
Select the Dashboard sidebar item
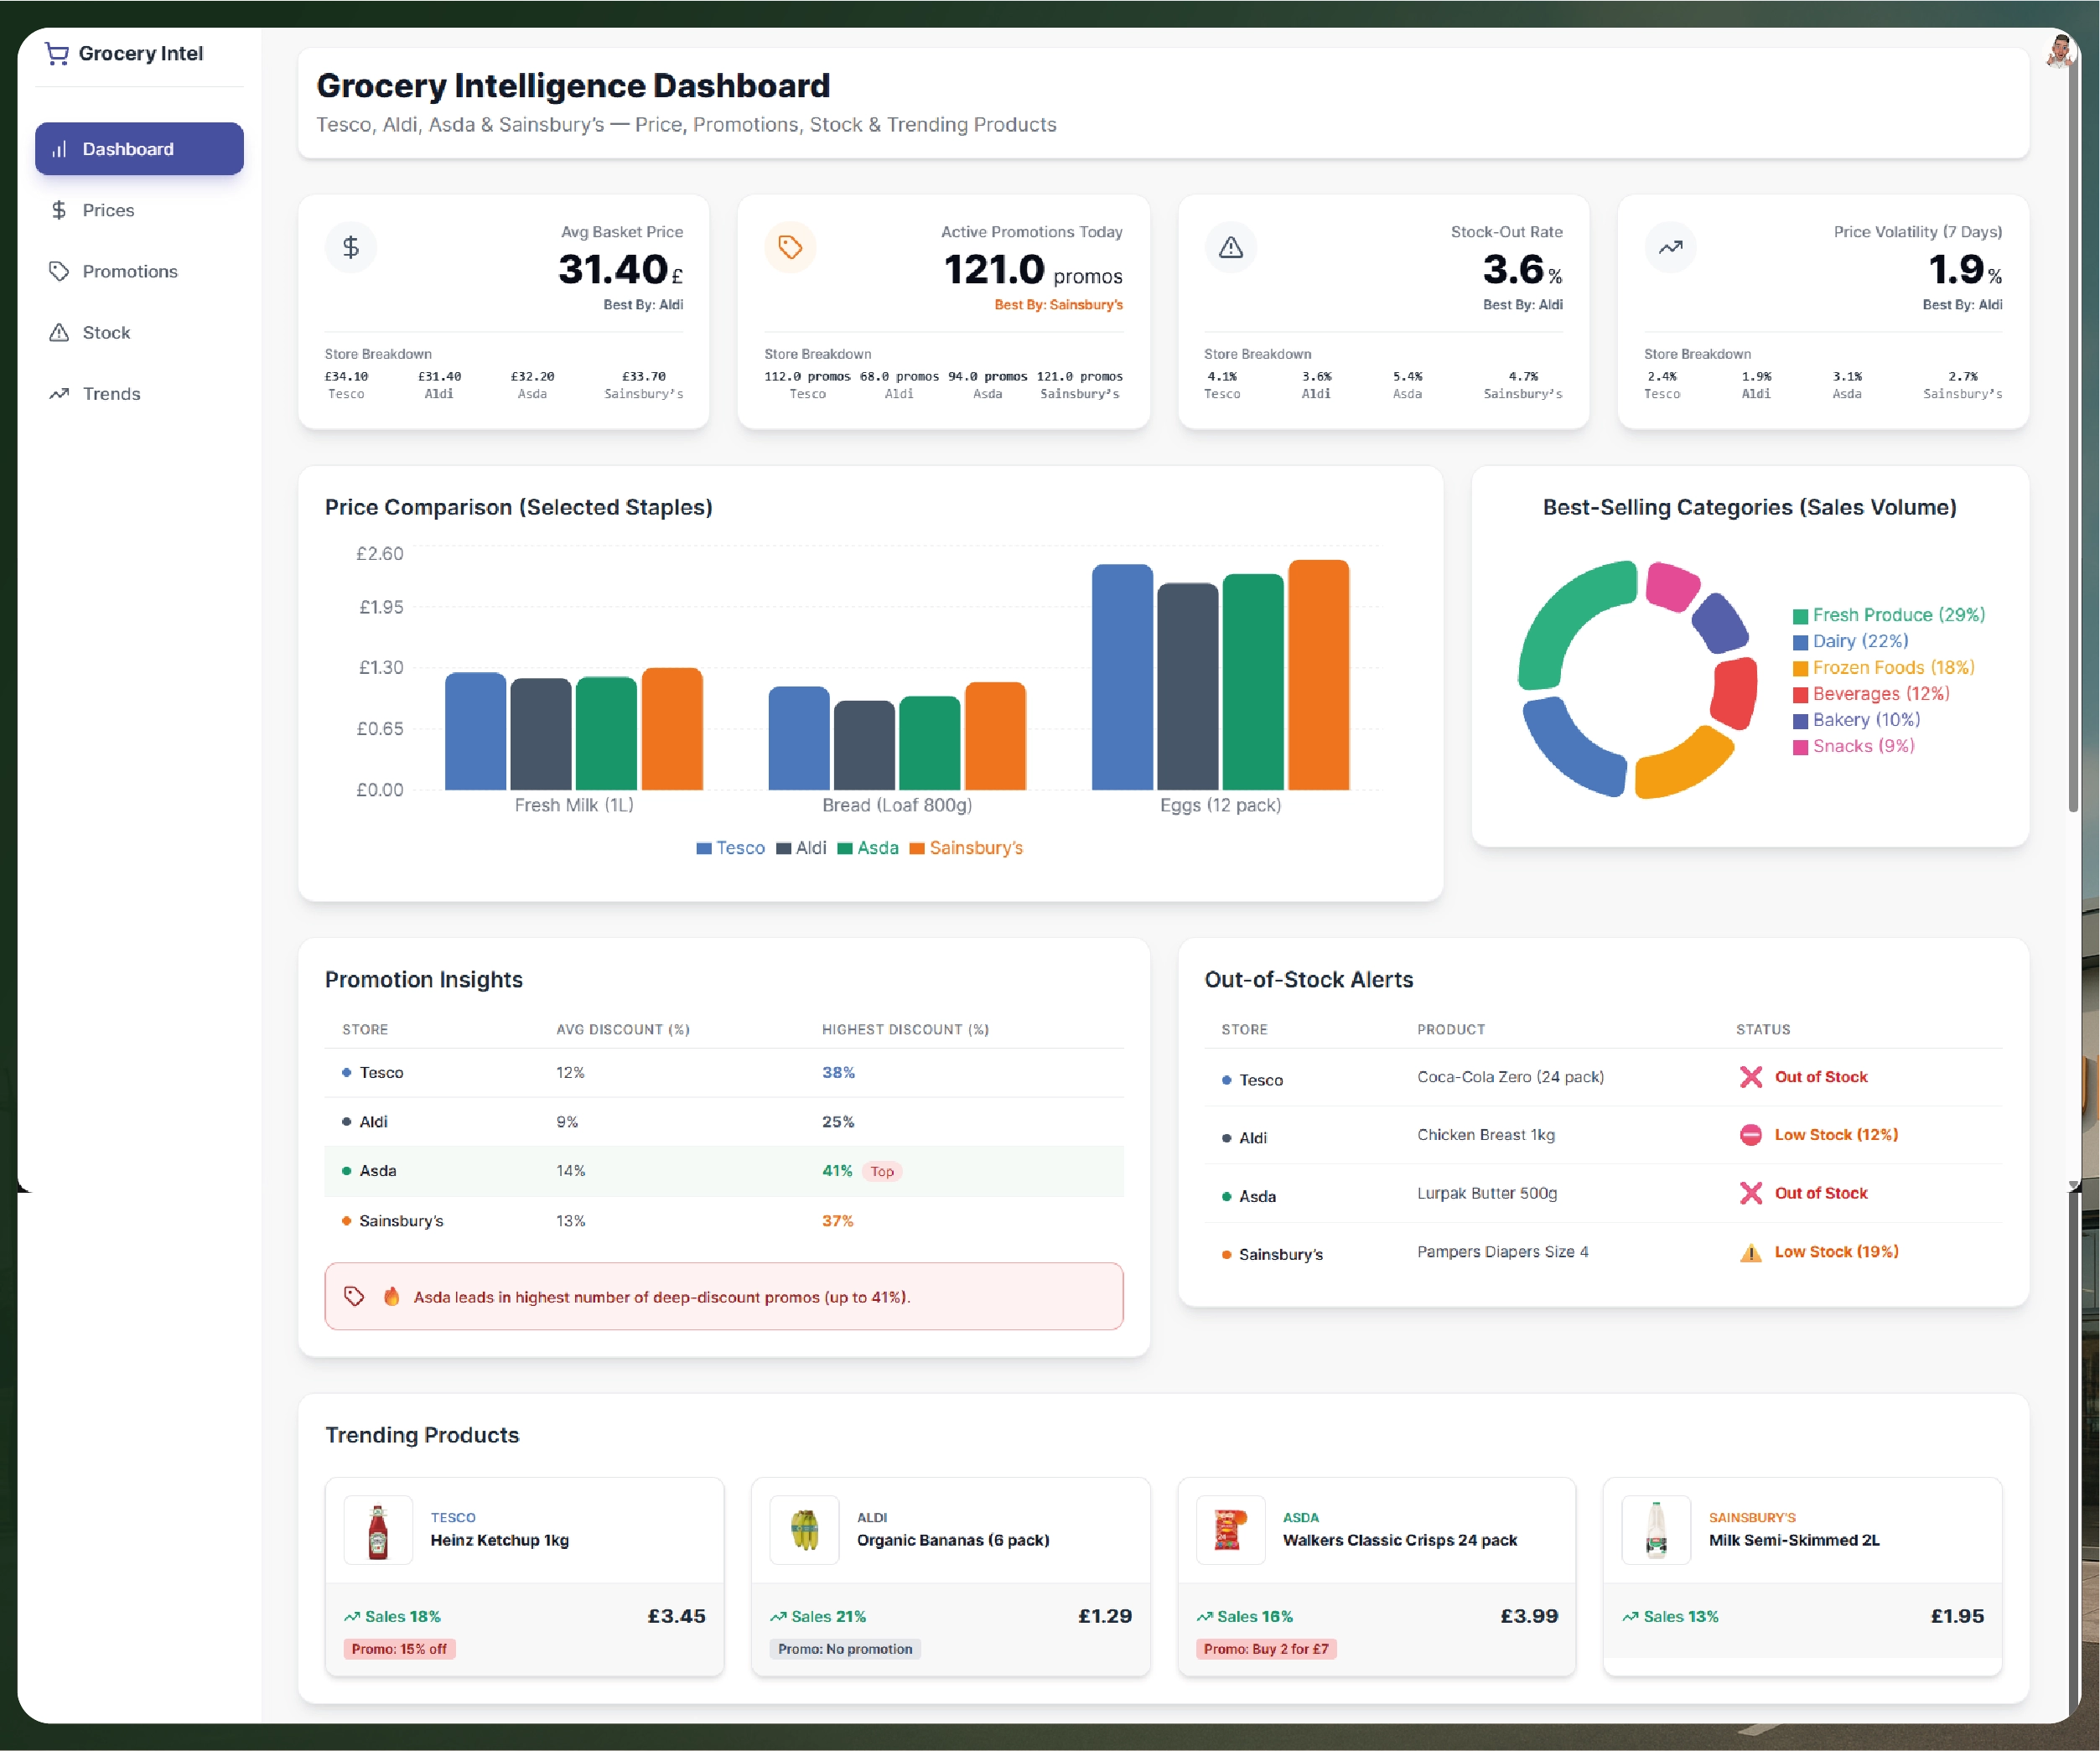139,149
